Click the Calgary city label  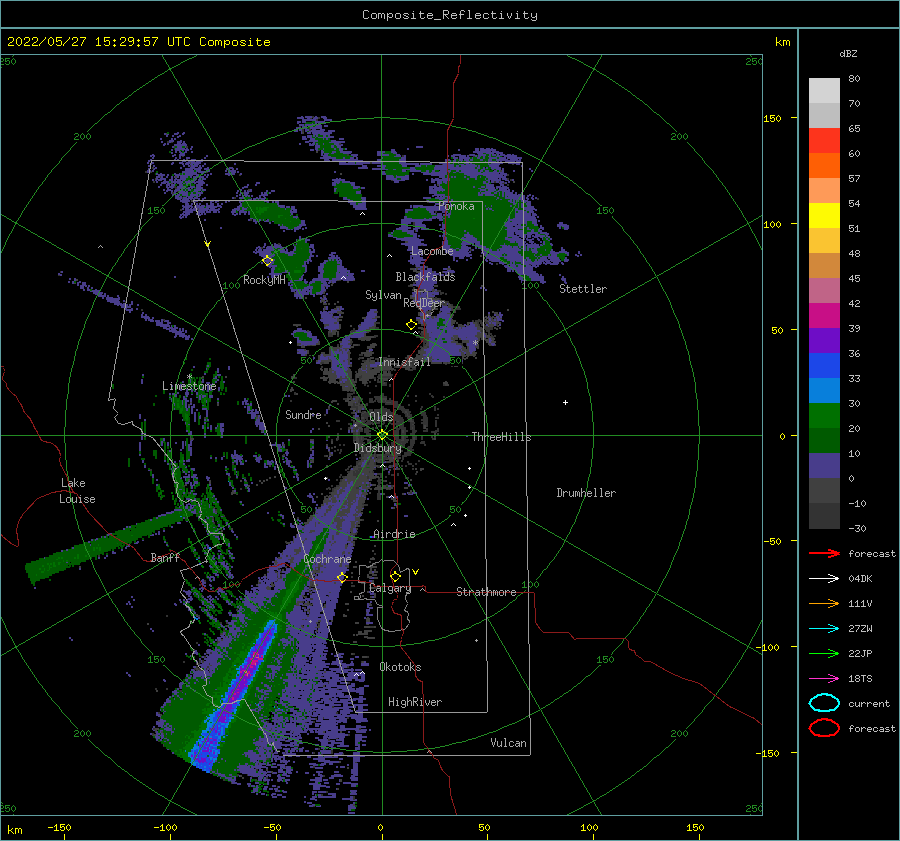coord(390,588)
